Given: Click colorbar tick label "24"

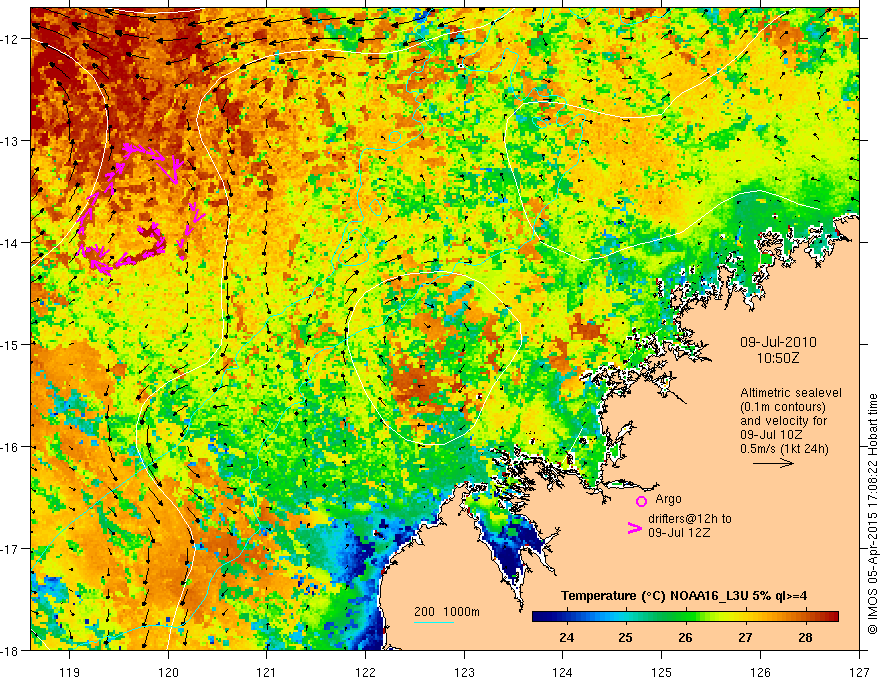Looking at the screenshot, I should point(566,637).
